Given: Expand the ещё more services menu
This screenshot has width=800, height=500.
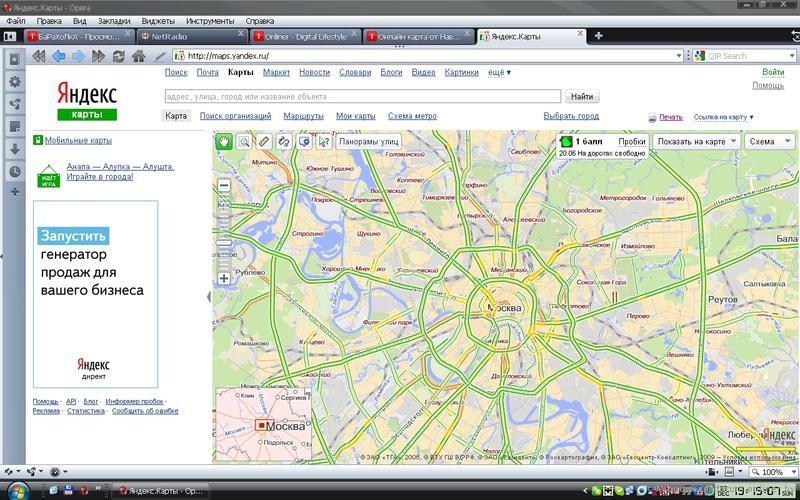Looking at the screenshot, I should 499,72.
